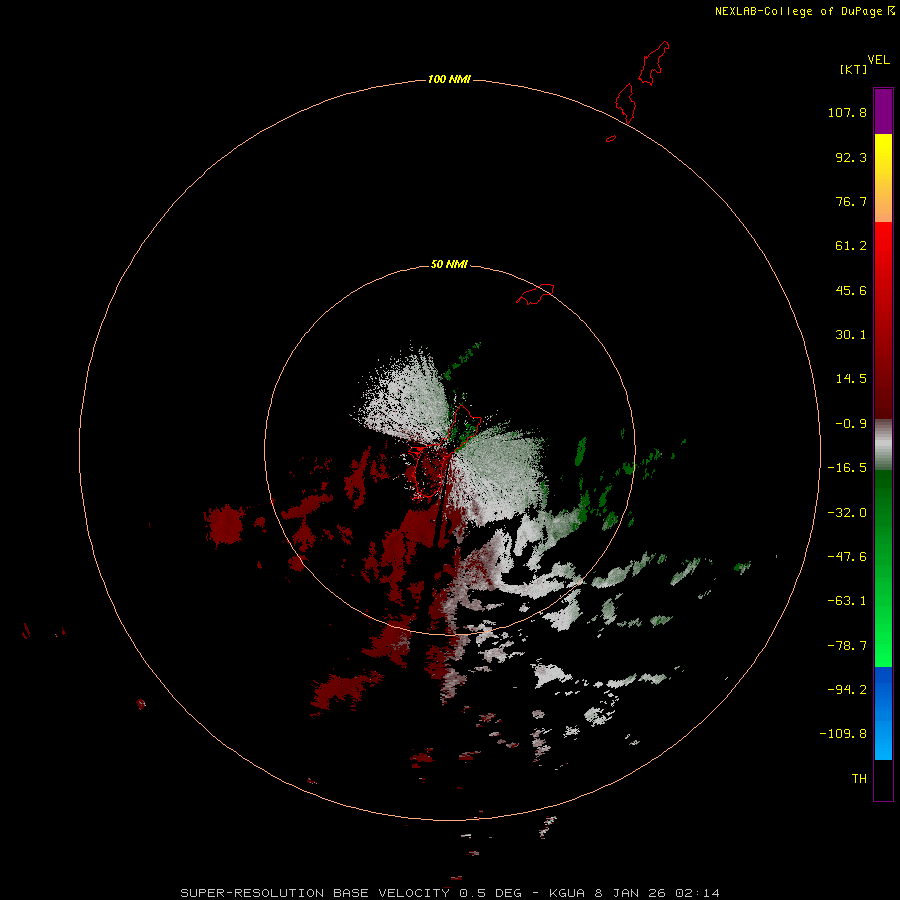Click the 107.8 legend value
Image resolution: width=900 pixels, height=900 pixels.
(x=847, y=112)
